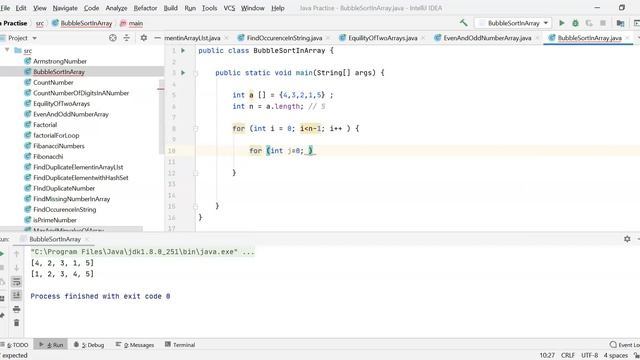This screenshot has width=640, height=360.
Task: Switch to EquilityOfTwoArrays.java tab
Action: point(382,38)
